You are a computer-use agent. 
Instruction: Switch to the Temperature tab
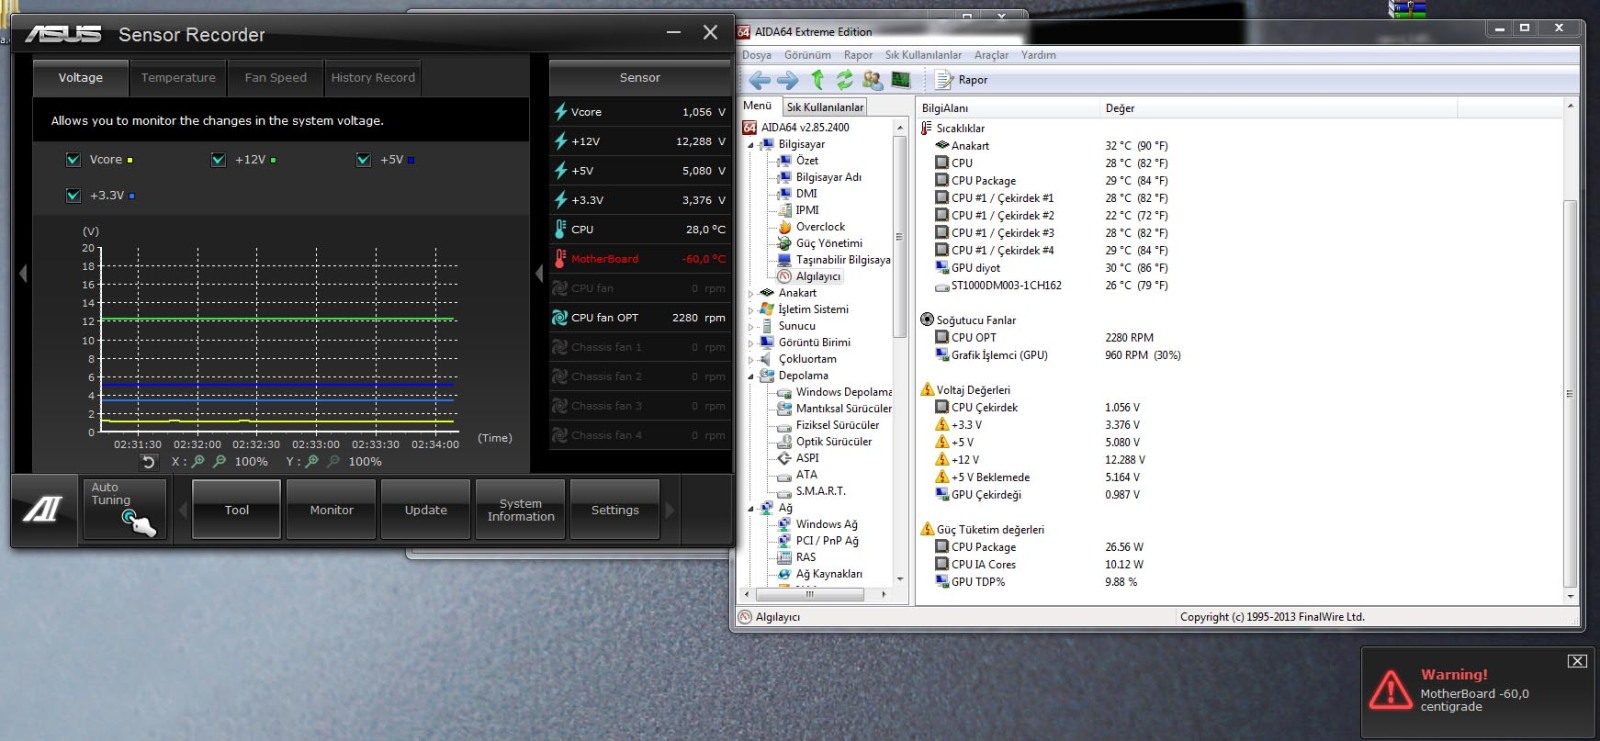178,78
